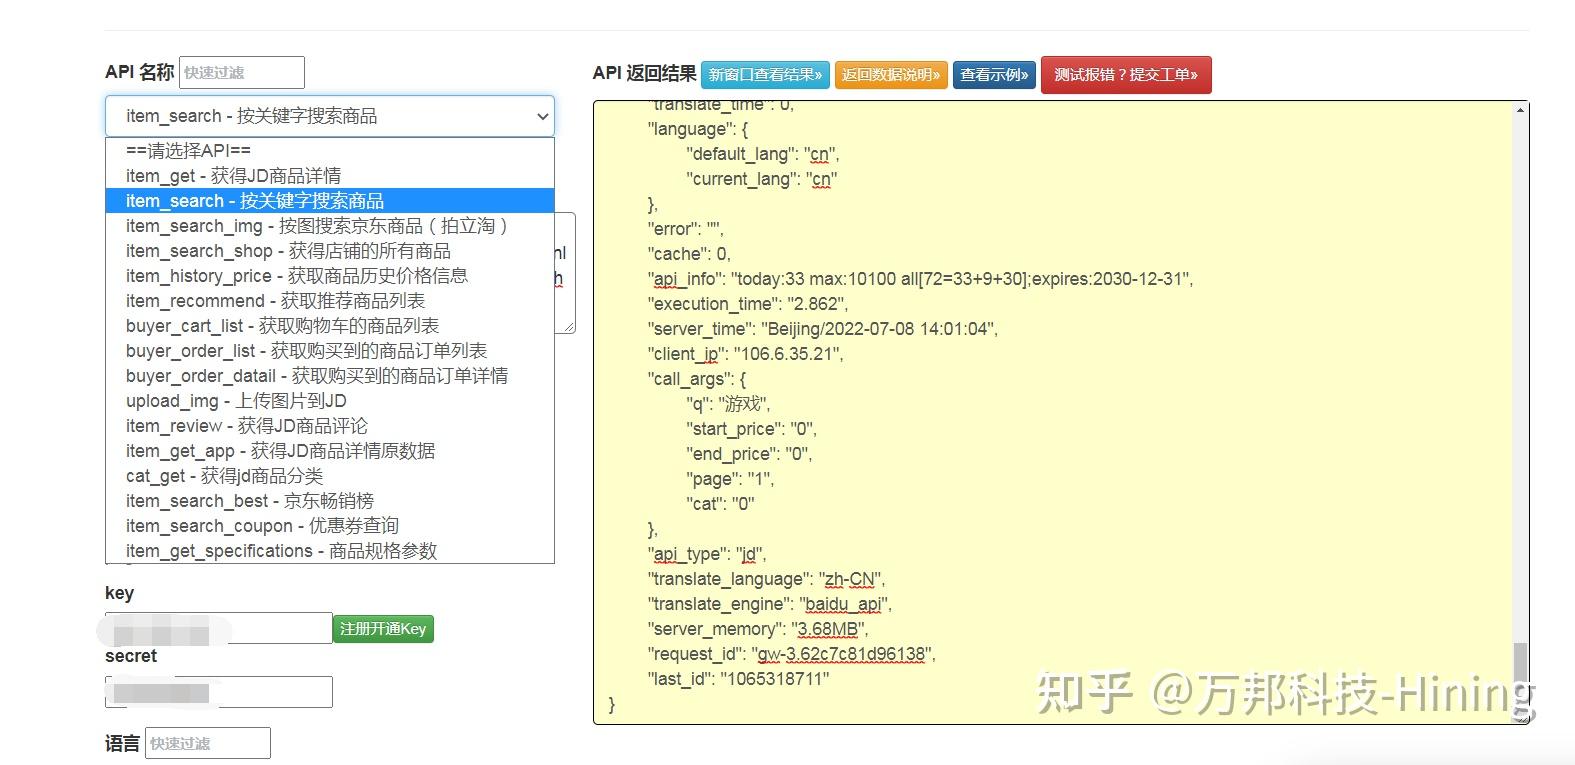
Task: Click the "translate_engine" line in results
Action: [769, 604]
